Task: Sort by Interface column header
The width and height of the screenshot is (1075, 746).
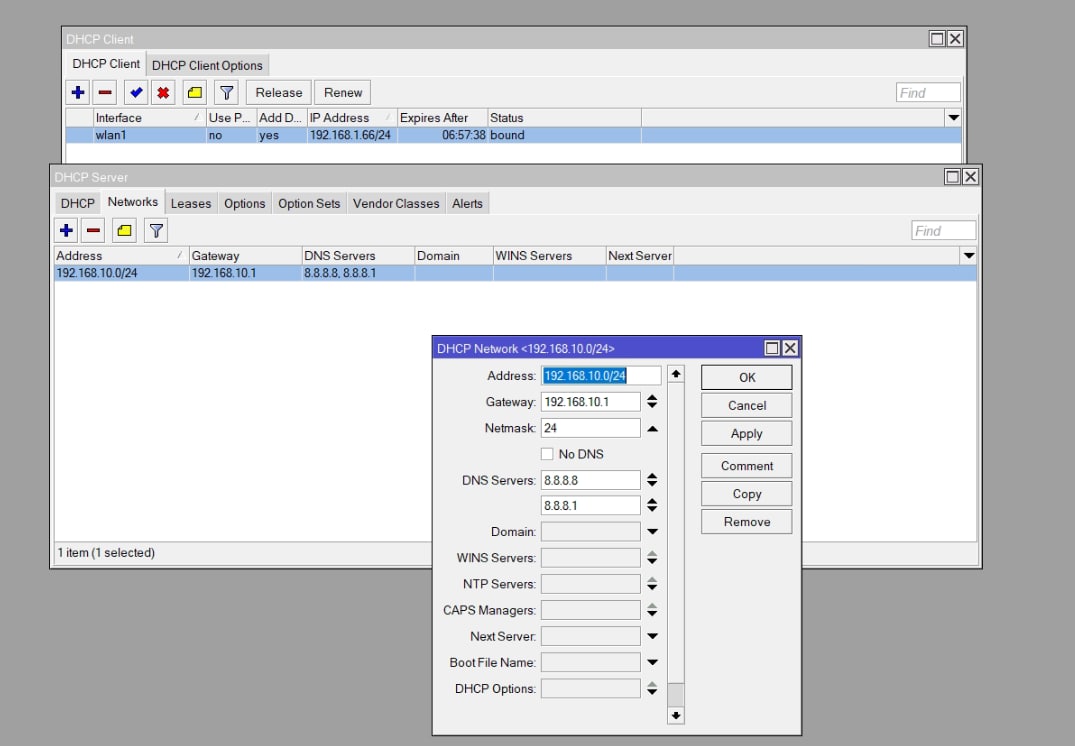Action: [x=149, y=118]
